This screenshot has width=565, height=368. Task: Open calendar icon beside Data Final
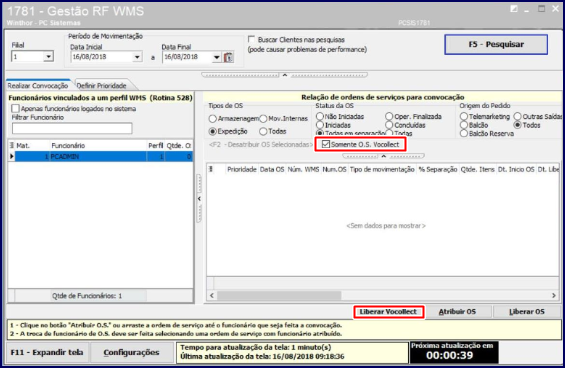click(x=228, y=57)
